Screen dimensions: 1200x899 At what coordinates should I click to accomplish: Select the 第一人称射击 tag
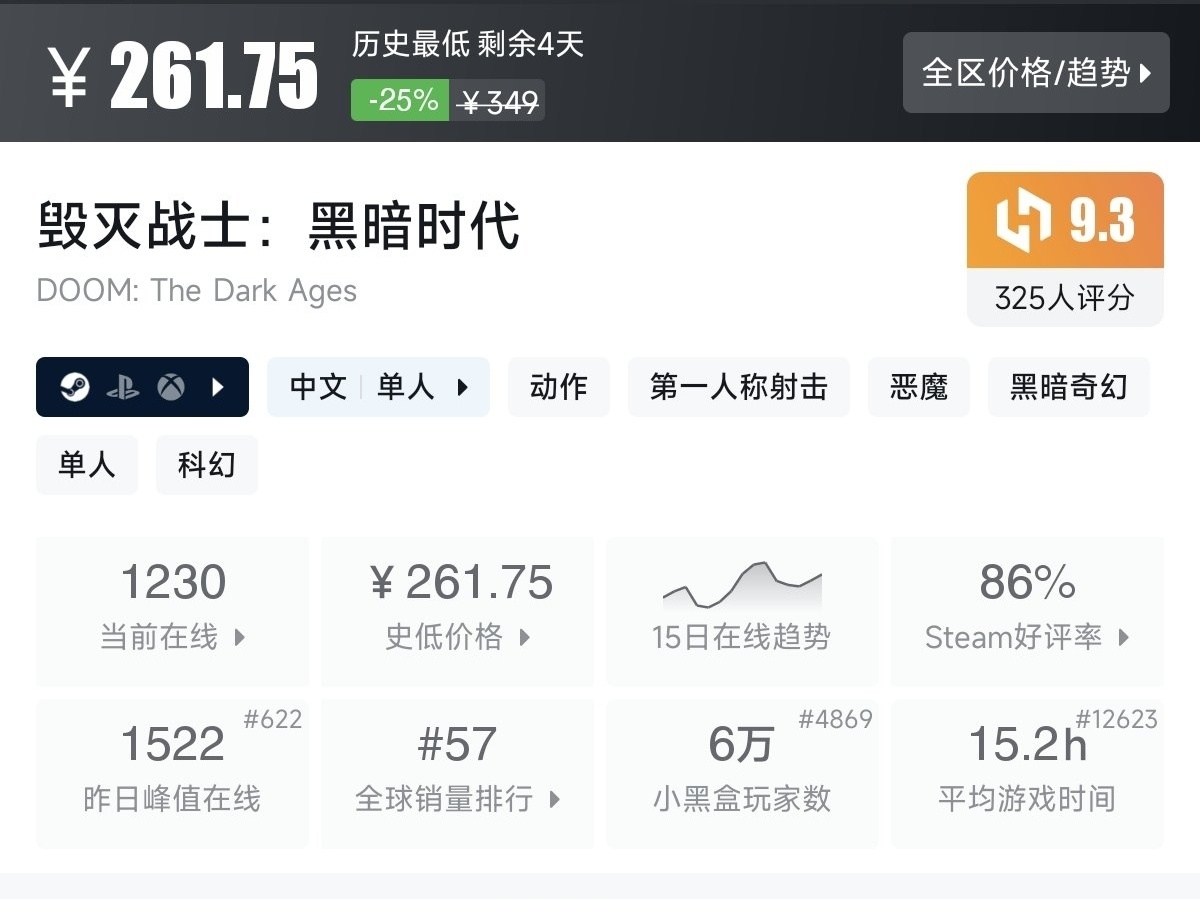tap(738, 387)
